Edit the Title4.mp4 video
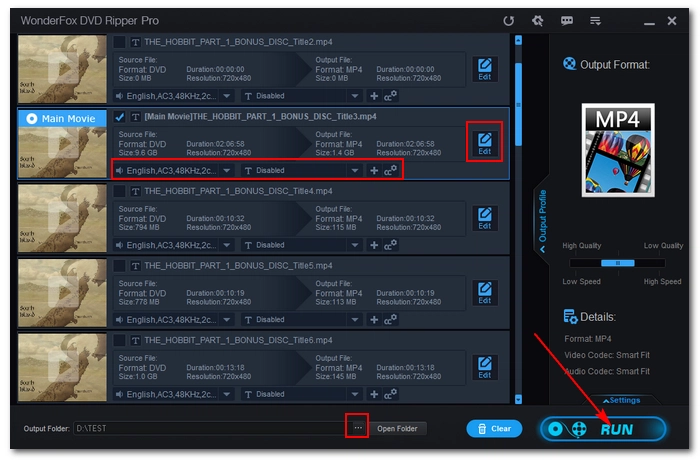Image resolution: width=700 pixels, height=460 pixels. [485, 218]
